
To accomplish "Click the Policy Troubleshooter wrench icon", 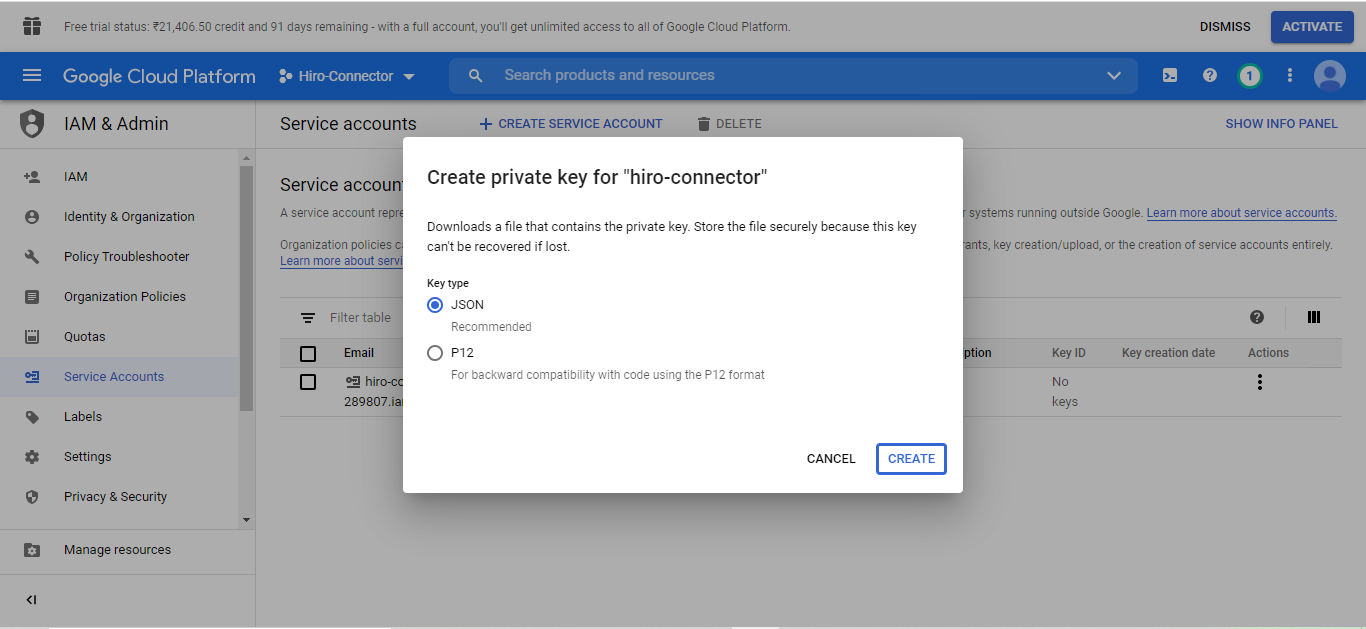I will click(32, 257).
